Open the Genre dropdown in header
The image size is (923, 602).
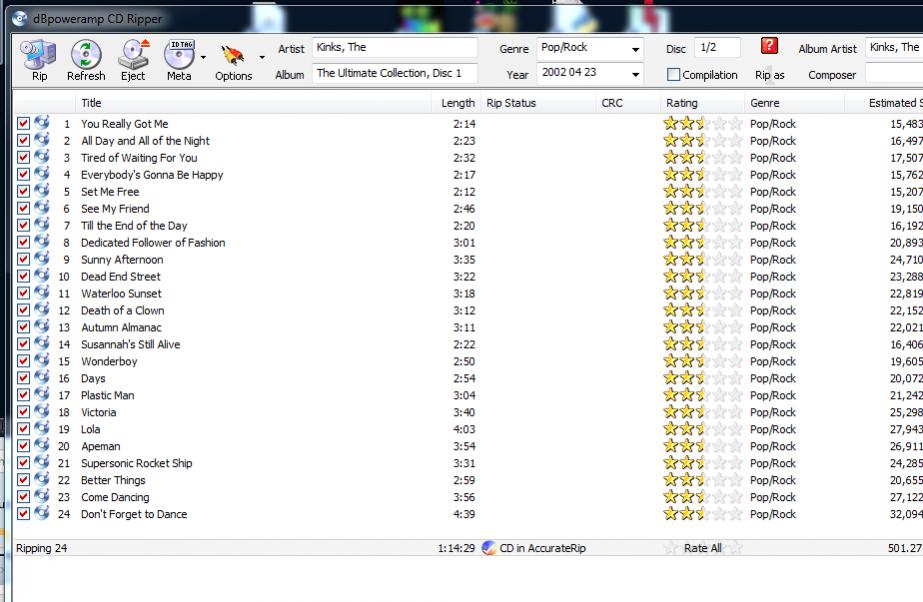coord(635,49)
